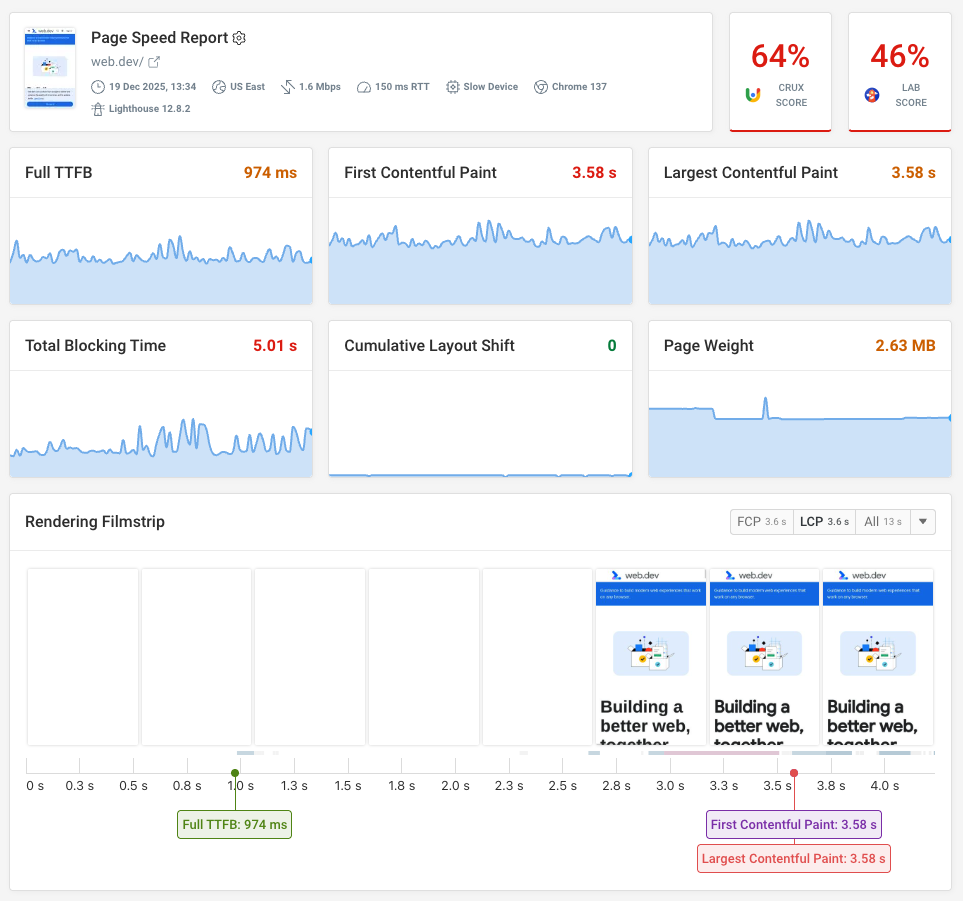Screen dimensions: 963x901
Task: Click the Slow Device gear icon
Action: tap(452, 87)
